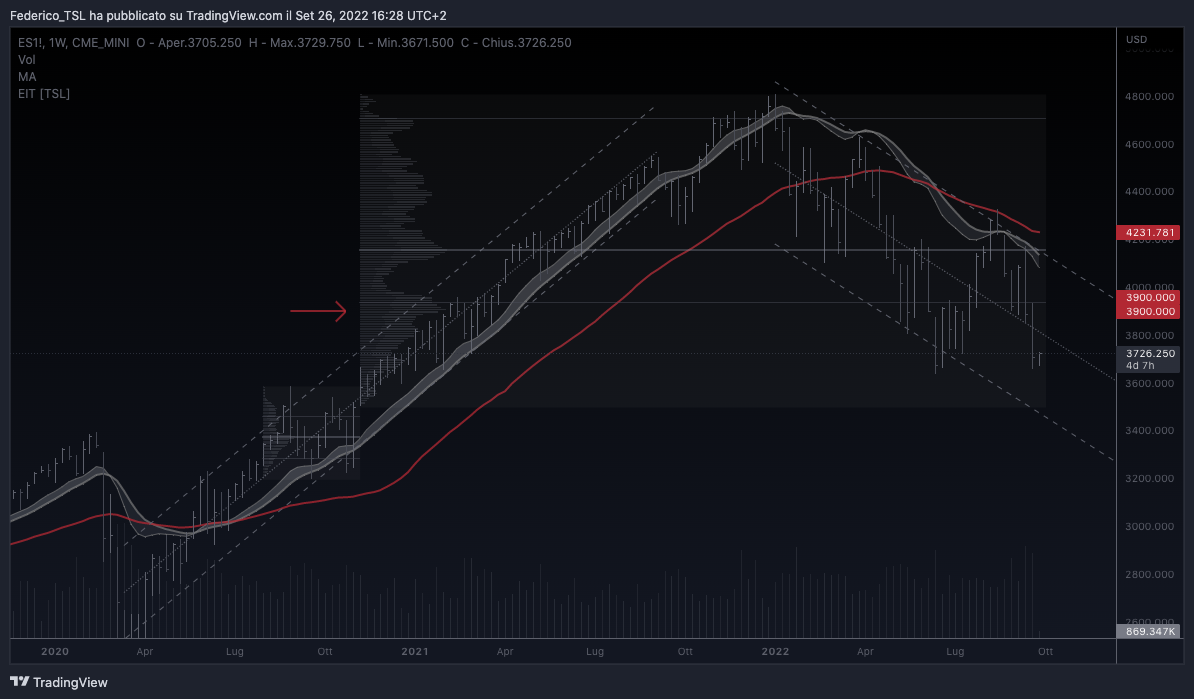Click the upper red 3900.000 price label
The height and width of the screenshot is (699, 1194).
point(1148,298)
